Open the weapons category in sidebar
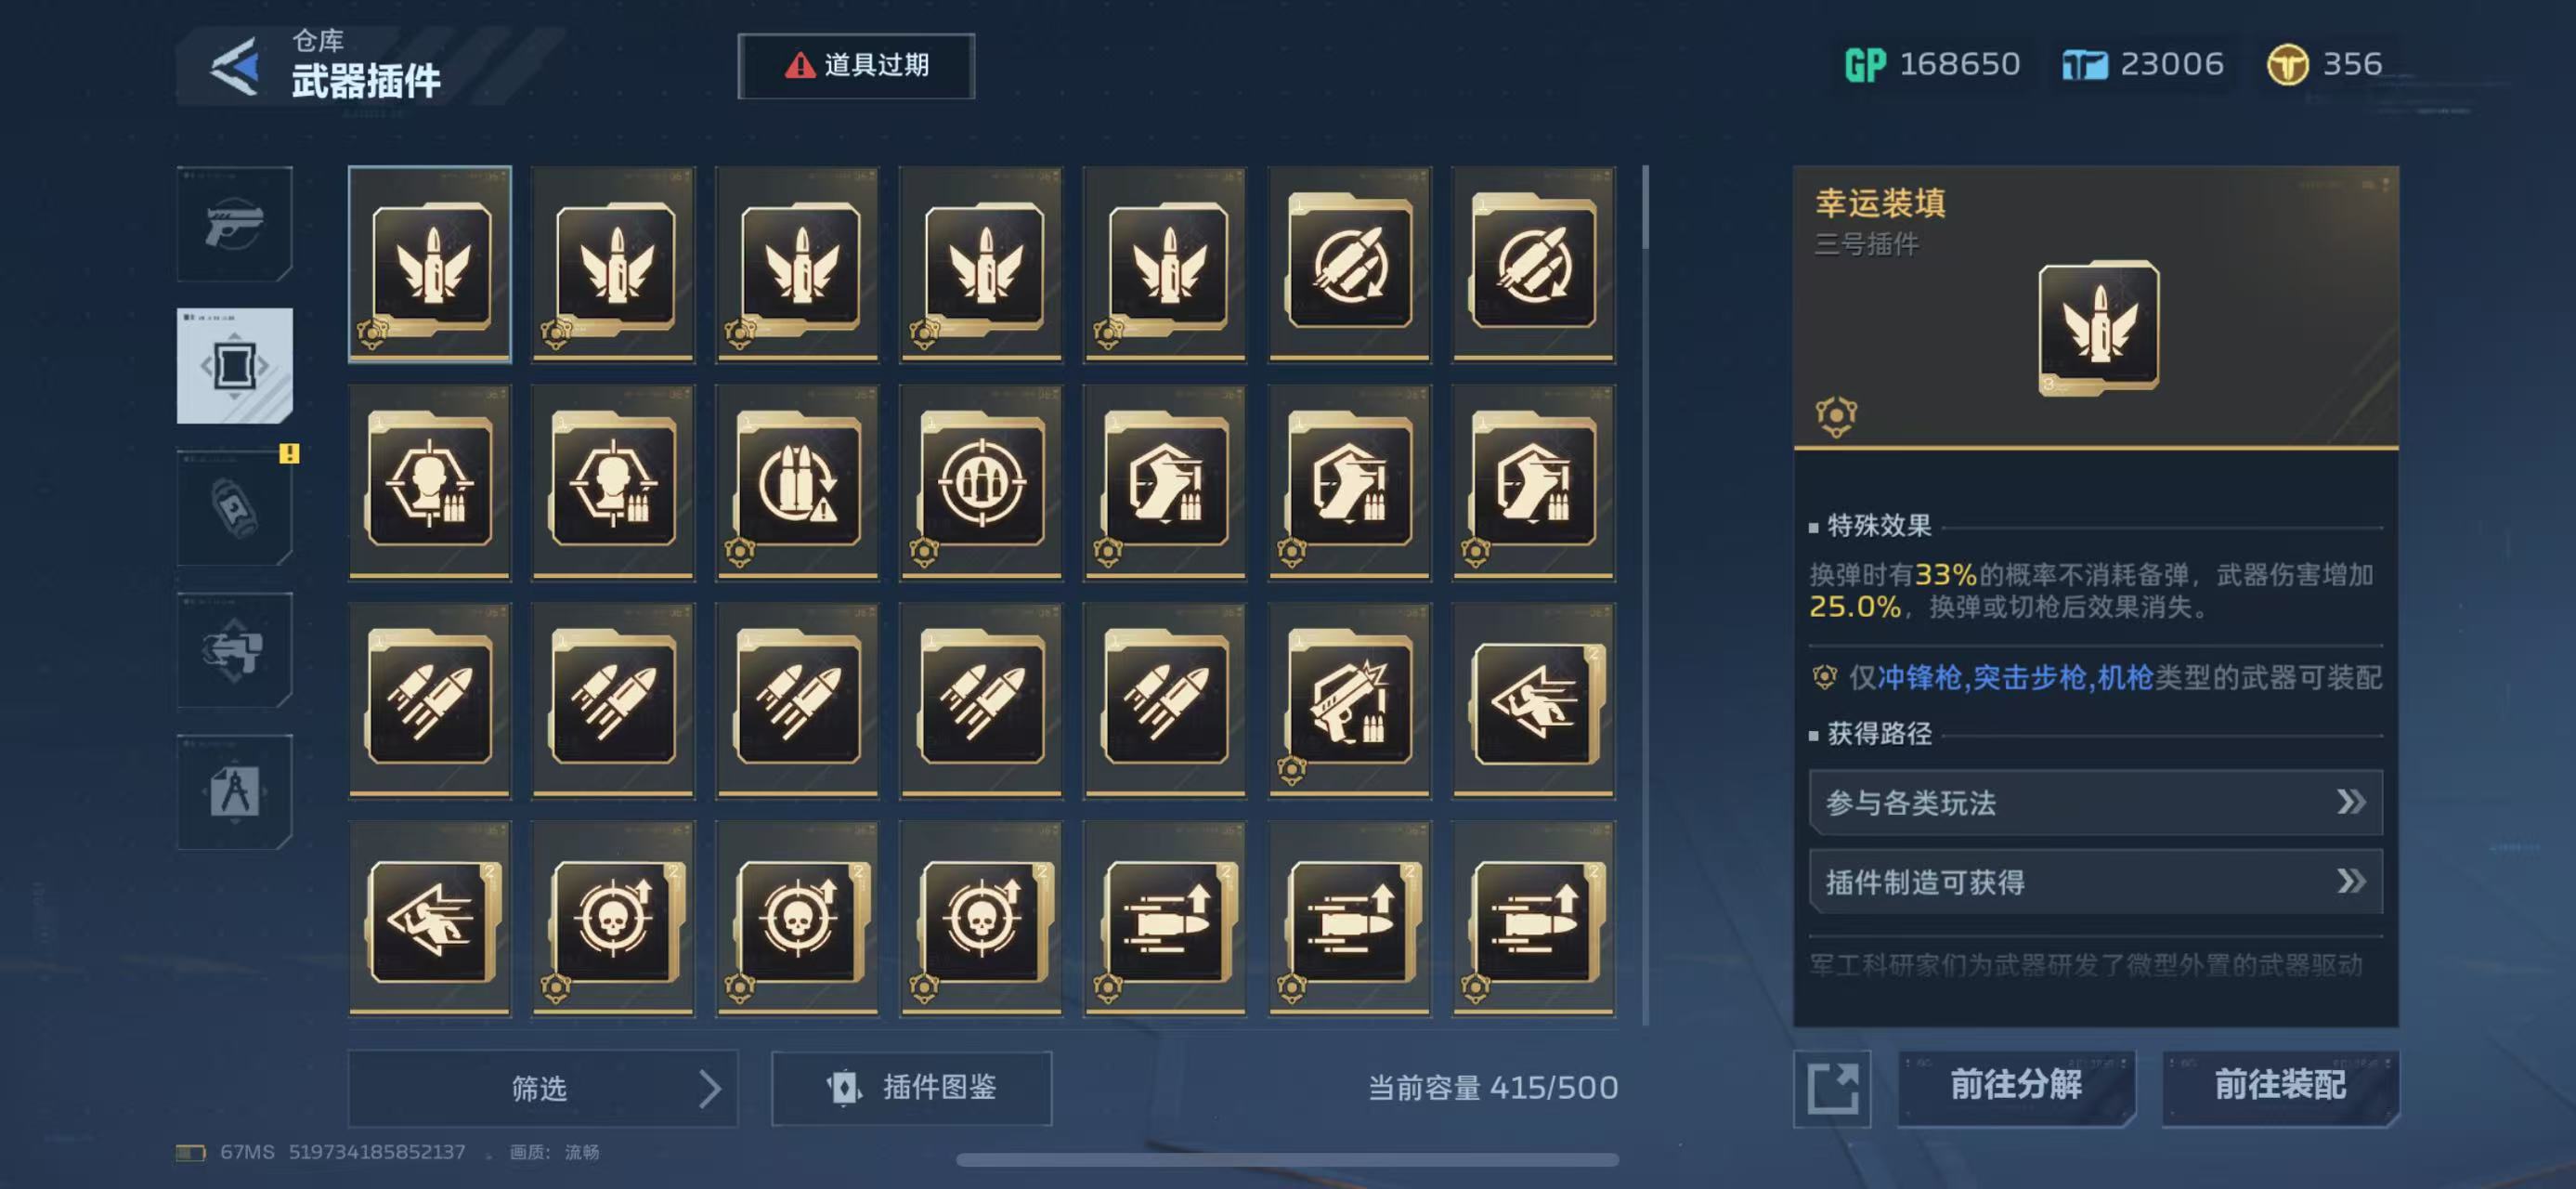 coord(235,224)
